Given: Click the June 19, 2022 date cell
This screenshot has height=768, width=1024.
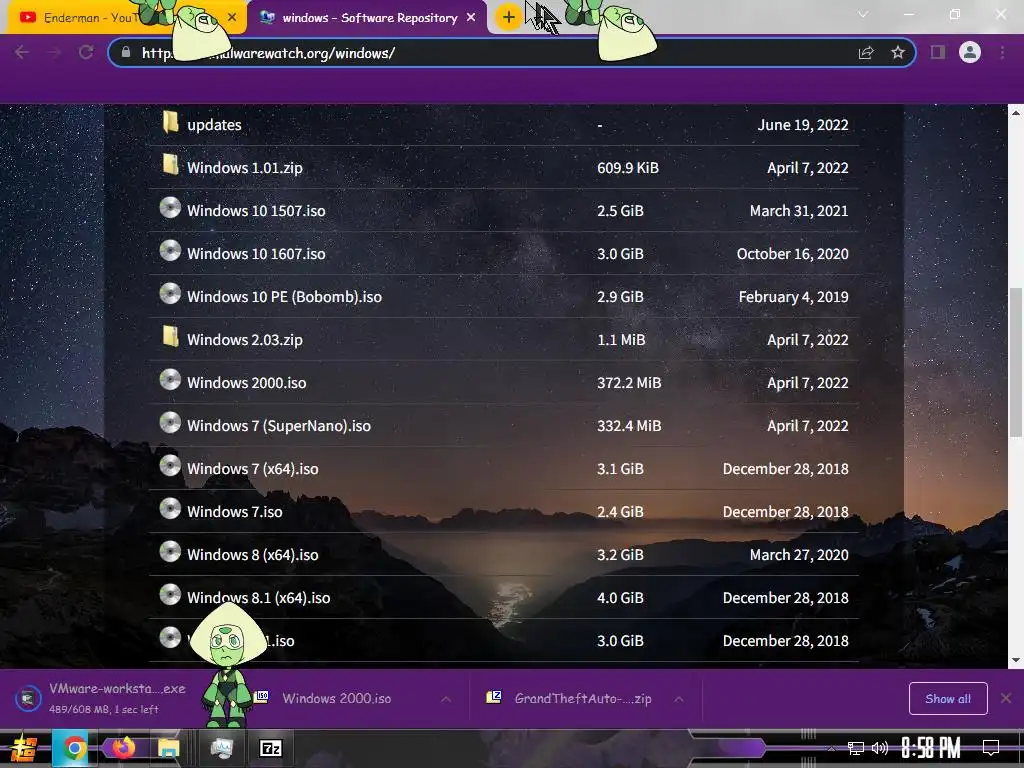Looking at the screenshot, I should 803,125.
